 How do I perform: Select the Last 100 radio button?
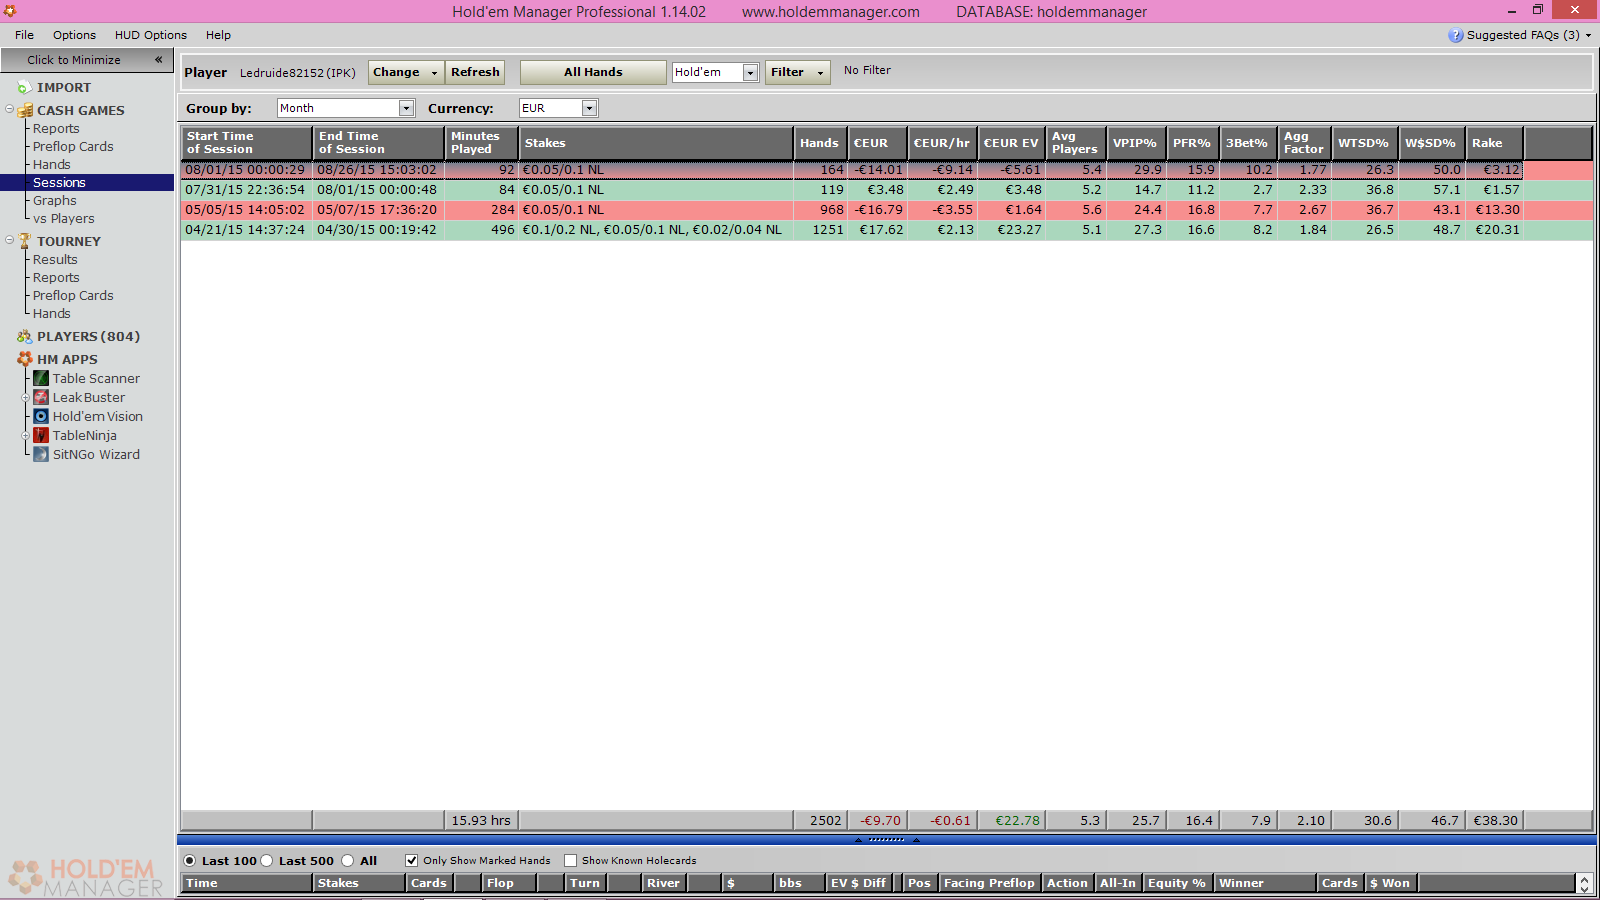(x=190, y=860)
